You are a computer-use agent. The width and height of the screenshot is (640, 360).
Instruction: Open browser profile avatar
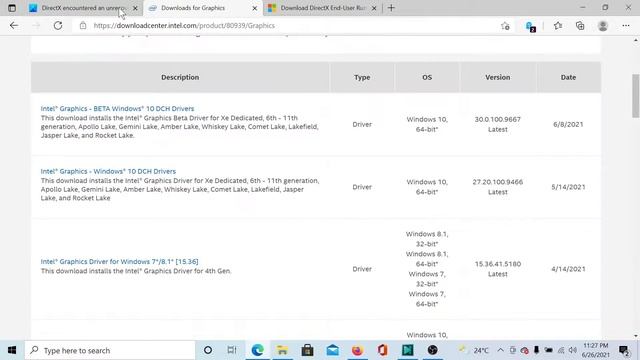click(602, 26)
